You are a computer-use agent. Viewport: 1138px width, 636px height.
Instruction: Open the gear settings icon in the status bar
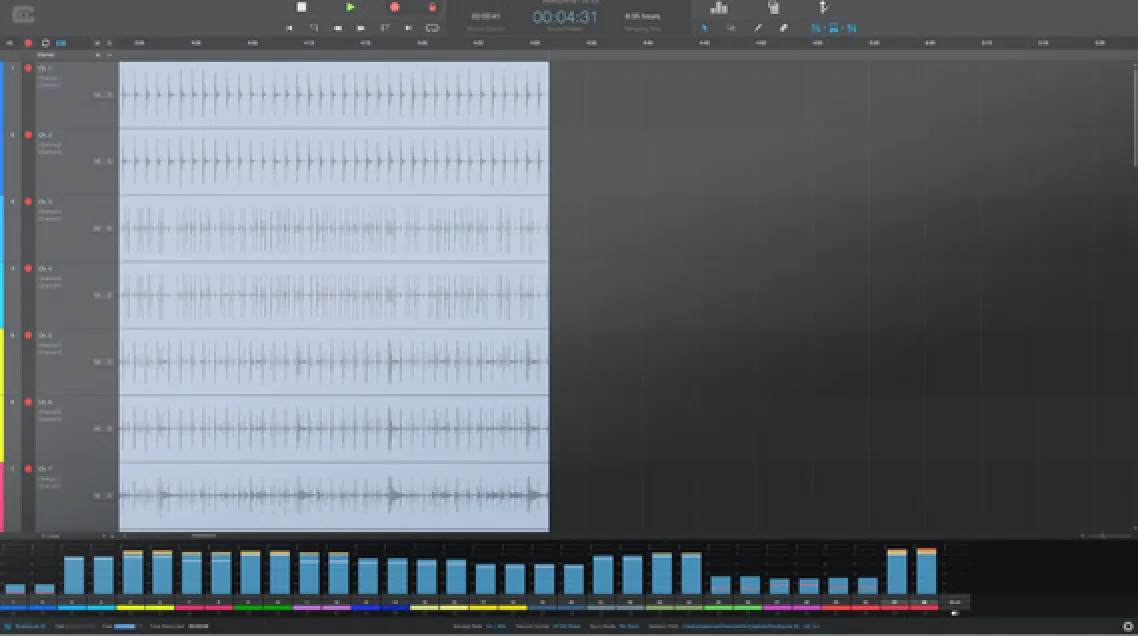[1128, 626]
